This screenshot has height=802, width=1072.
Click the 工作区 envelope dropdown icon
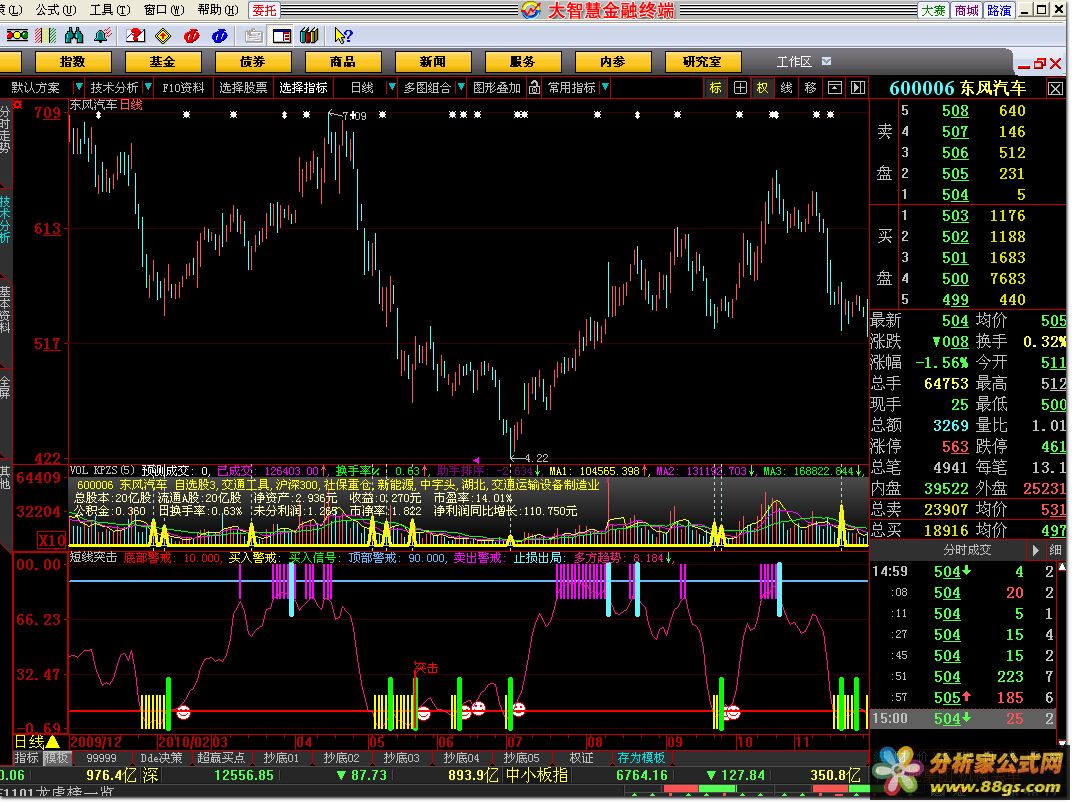(827, 62)
